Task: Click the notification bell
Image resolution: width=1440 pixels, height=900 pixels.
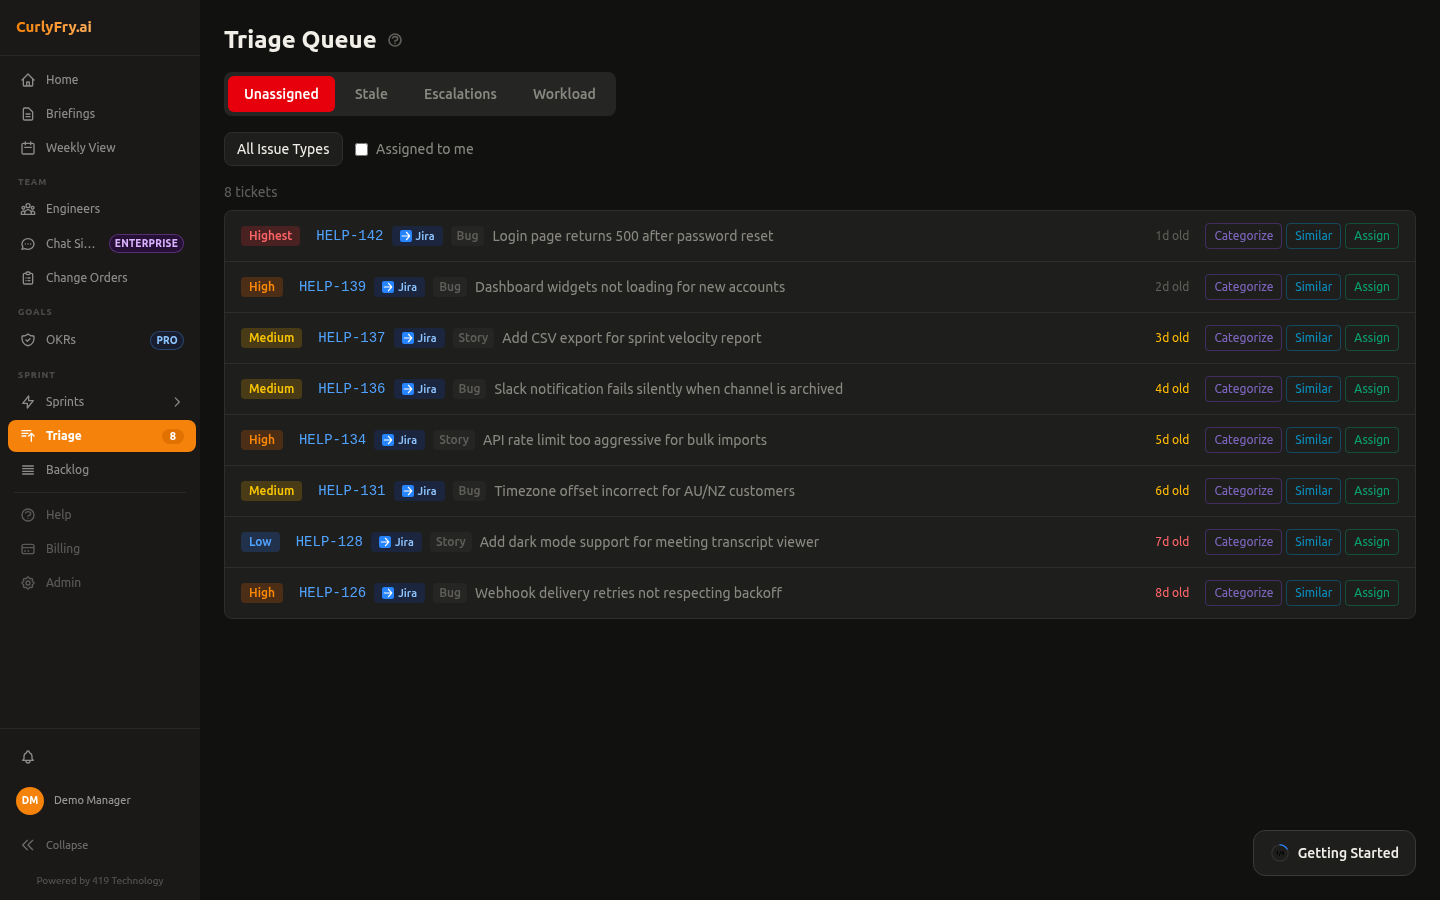Action: coord(28,757)
